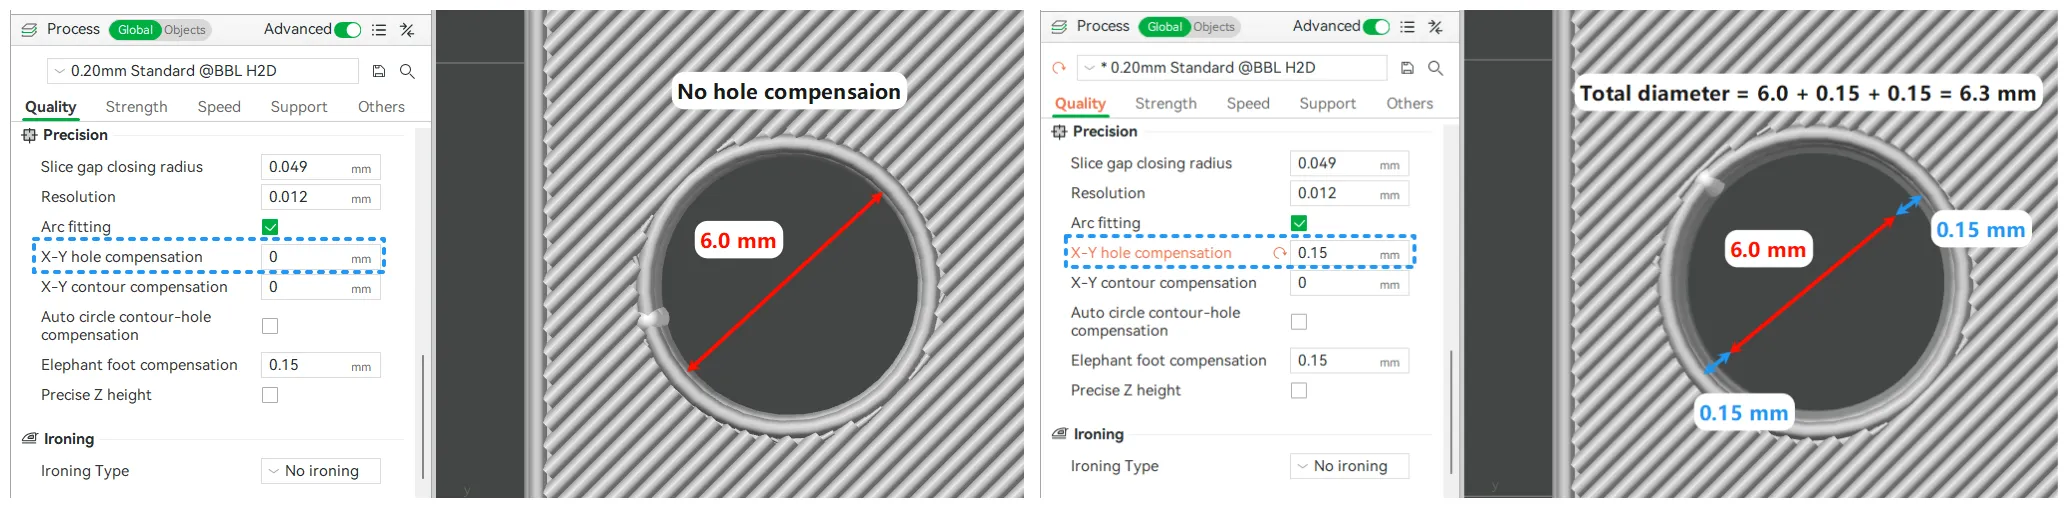
Task: Save the modified preset in the right panel
Action: click(1407, 68)
